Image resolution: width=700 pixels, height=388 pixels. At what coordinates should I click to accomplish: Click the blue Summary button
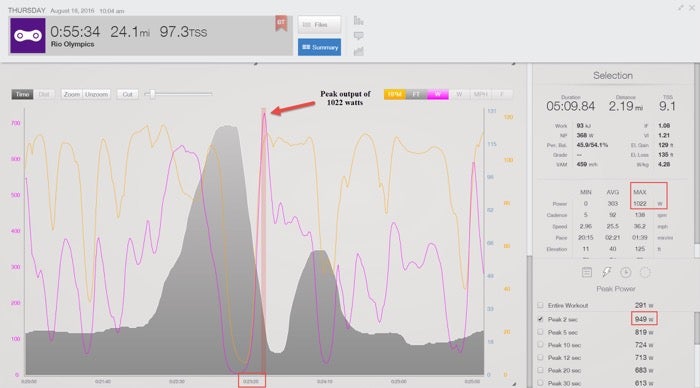[x=319, y=47]
